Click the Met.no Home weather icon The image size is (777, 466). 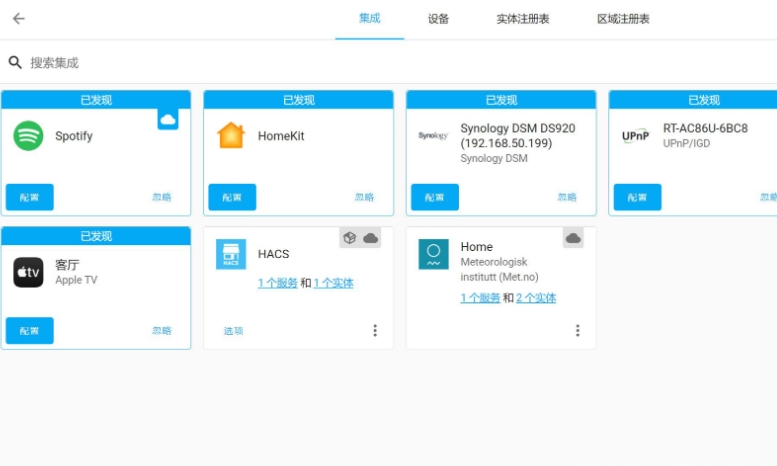click(x=434, y=254)
